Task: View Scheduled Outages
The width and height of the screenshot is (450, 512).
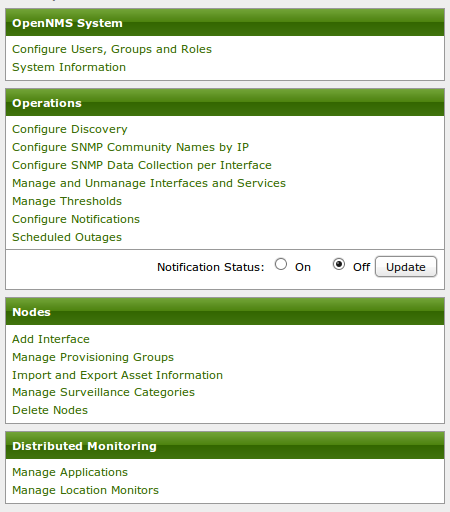Action: tap(67, 237)
